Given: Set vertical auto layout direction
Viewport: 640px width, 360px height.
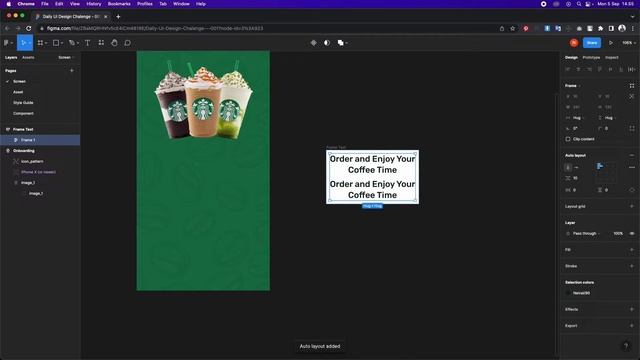Looking at the screenshot, I should click(568, 167).
